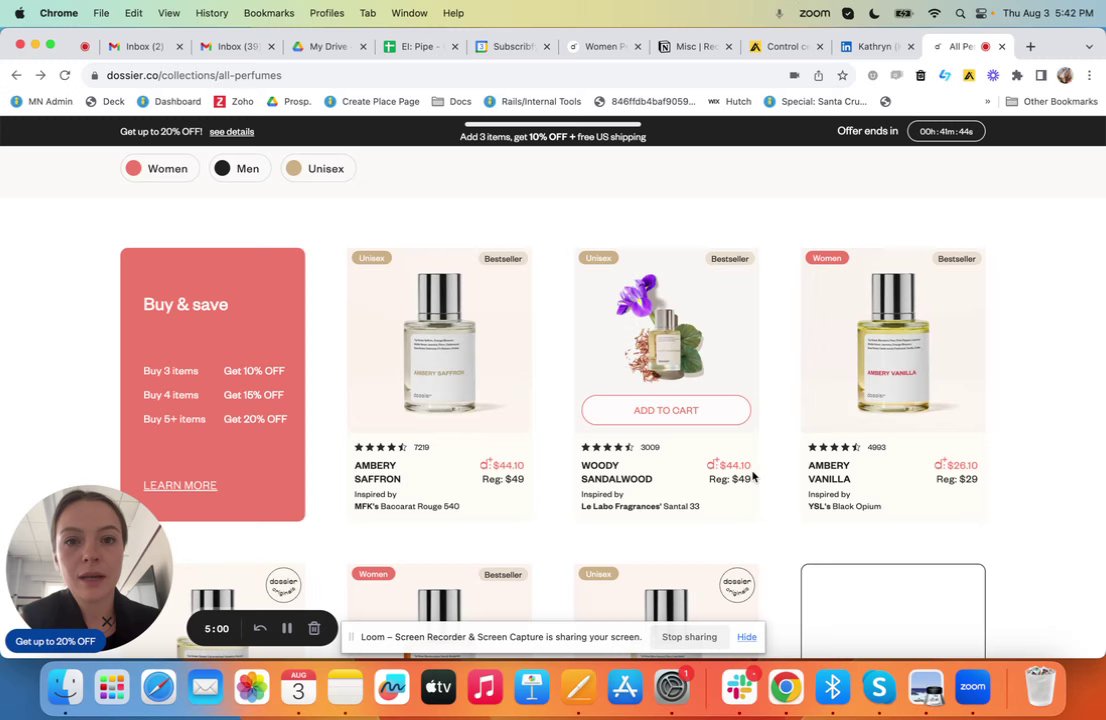The image size is (1106, 720).
Task: Open Launchpad from the dock
Action: tap(111, 686)
